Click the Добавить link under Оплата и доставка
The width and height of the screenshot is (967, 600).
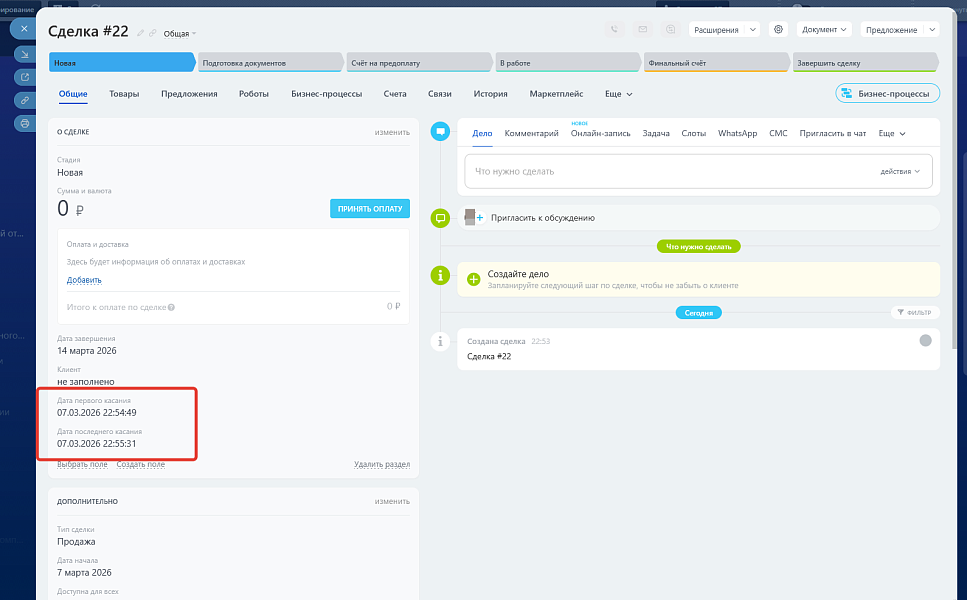pos(84,280)
